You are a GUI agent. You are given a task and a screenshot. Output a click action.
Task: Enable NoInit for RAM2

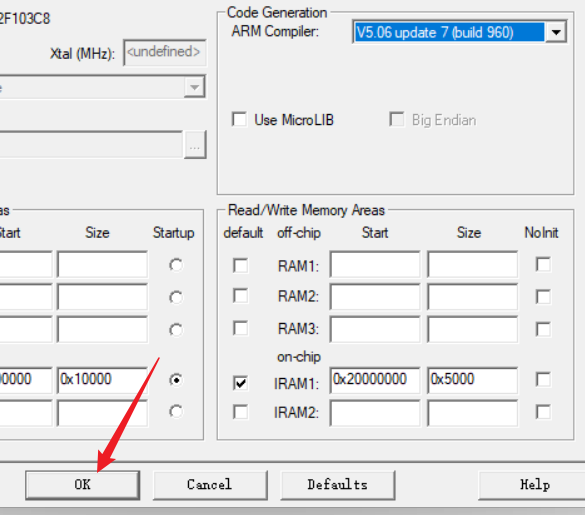tap(543, 297)
